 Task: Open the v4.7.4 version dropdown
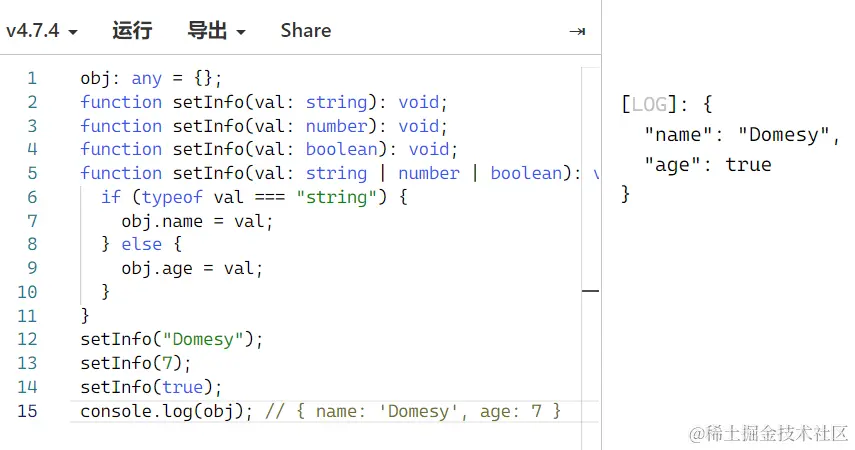tap(41, 31)
